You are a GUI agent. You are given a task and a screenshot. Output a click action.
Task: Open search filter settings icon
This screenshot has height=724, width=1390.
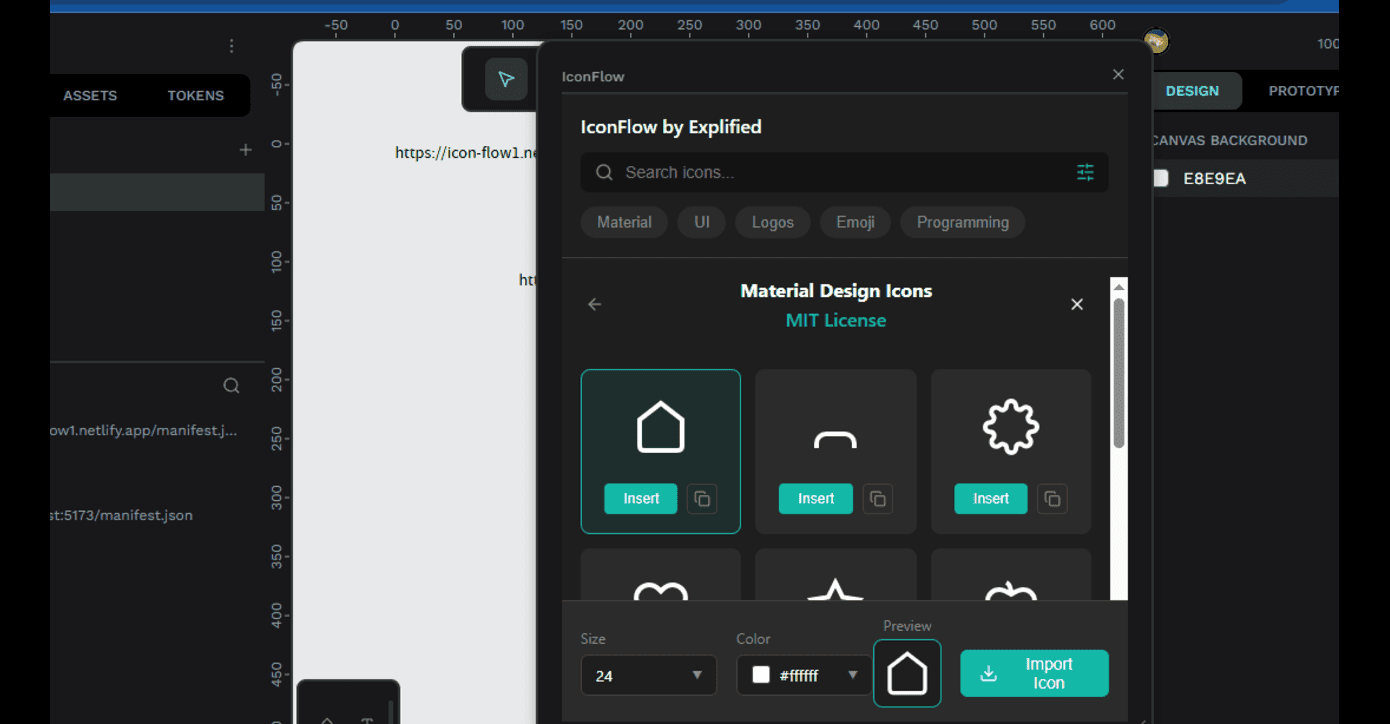pos(1085,172)
